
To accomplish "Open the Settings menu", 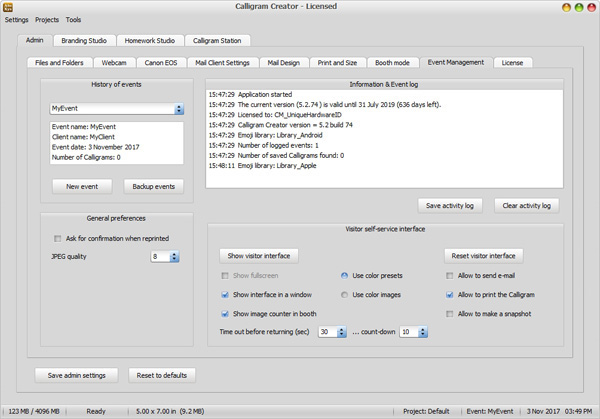I will pos(17,20).
